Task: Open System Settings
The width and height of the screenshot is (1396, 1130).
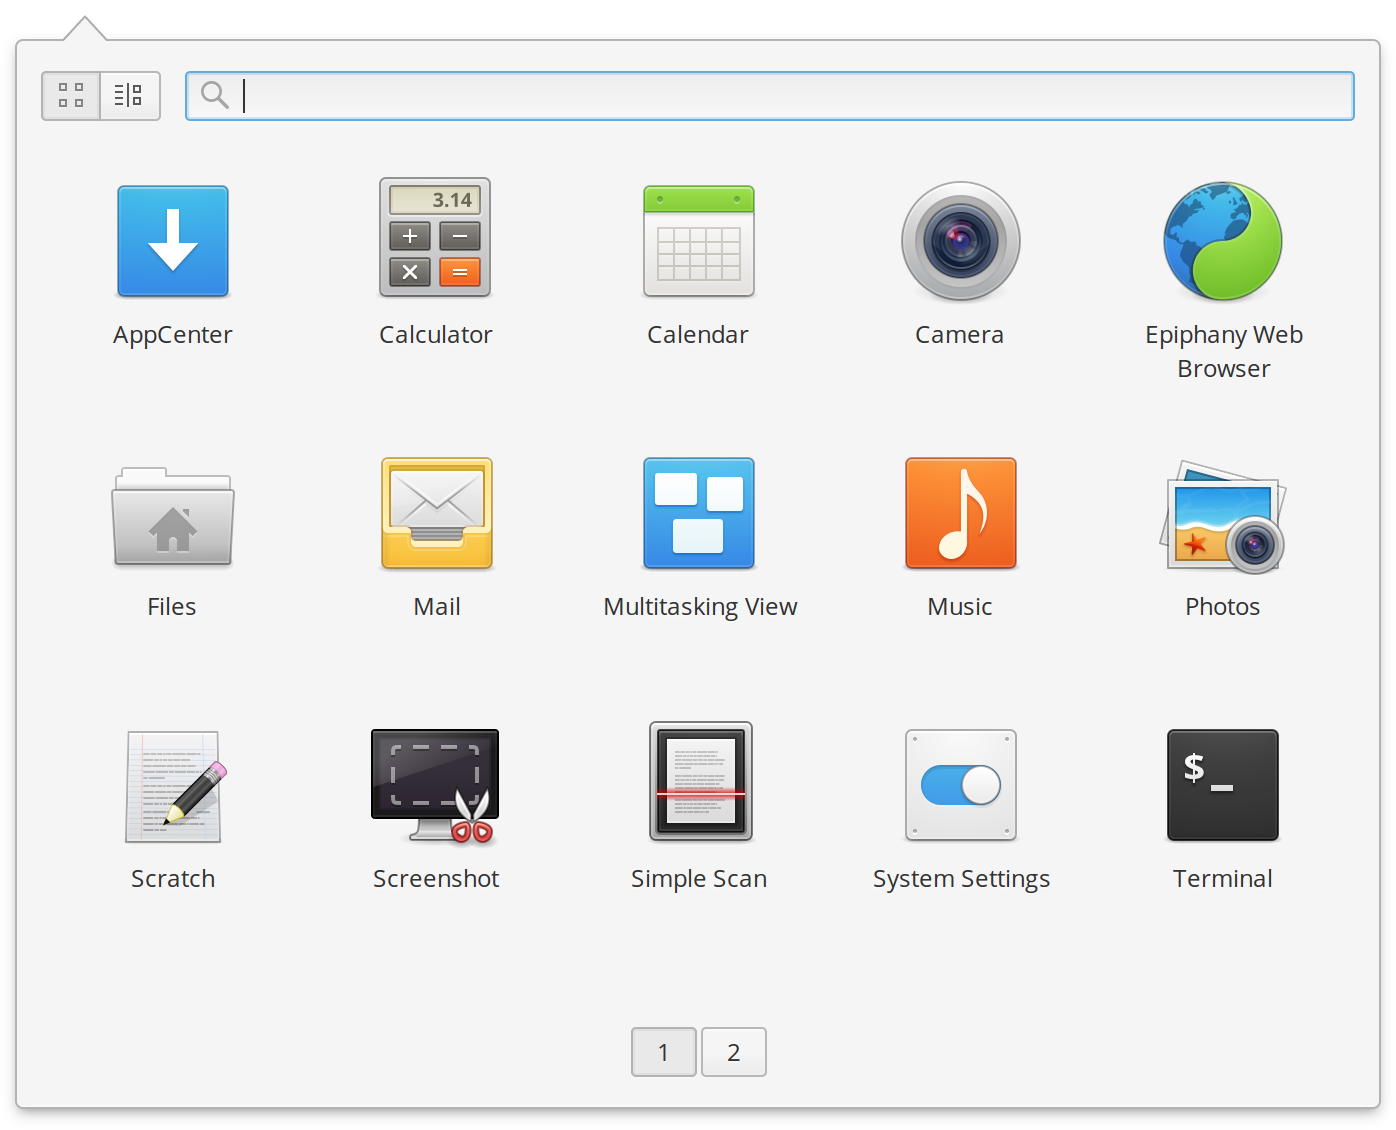Action: [961, 785]
